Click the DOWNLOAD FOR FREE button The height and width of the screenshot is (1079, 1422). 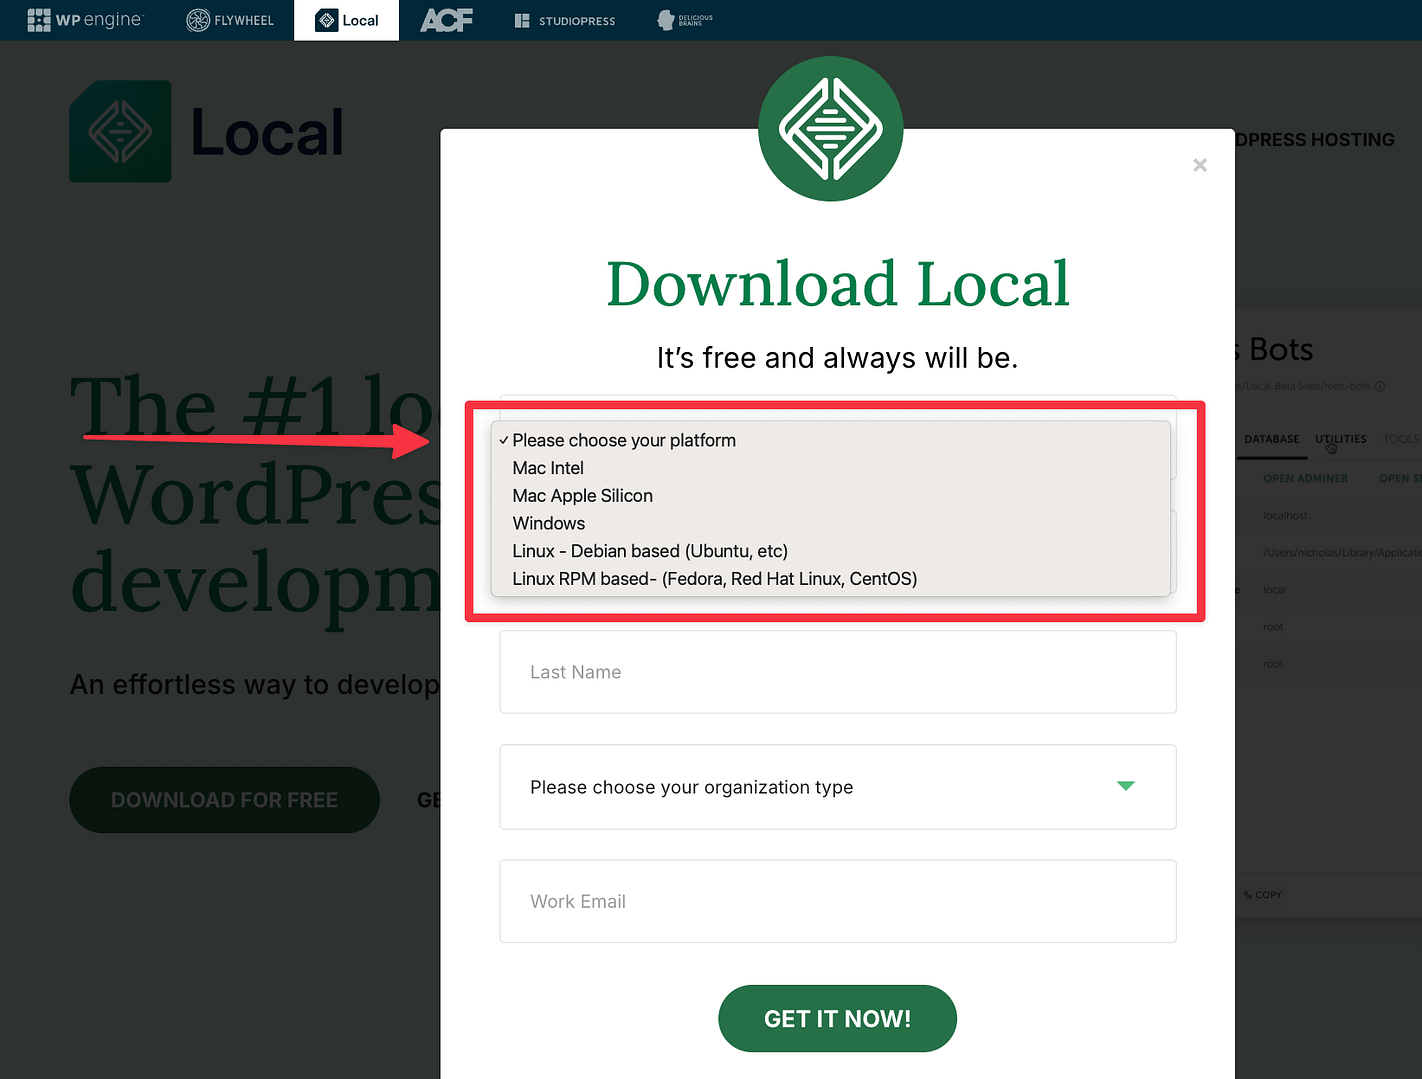pyautogui.click(x=224, y=800)
